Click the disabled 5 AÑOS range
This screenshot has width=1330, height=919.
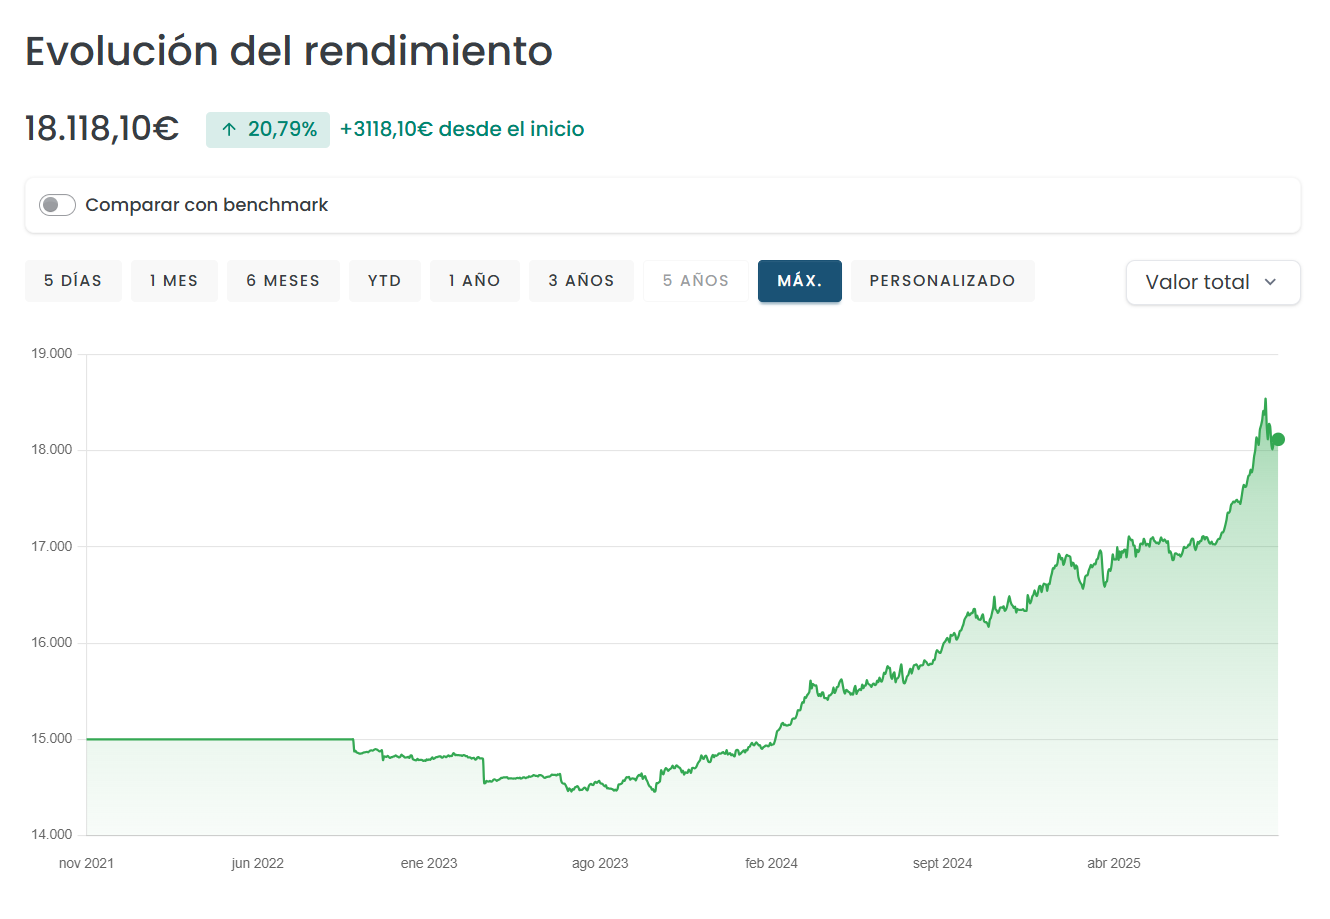pos(695,281)
